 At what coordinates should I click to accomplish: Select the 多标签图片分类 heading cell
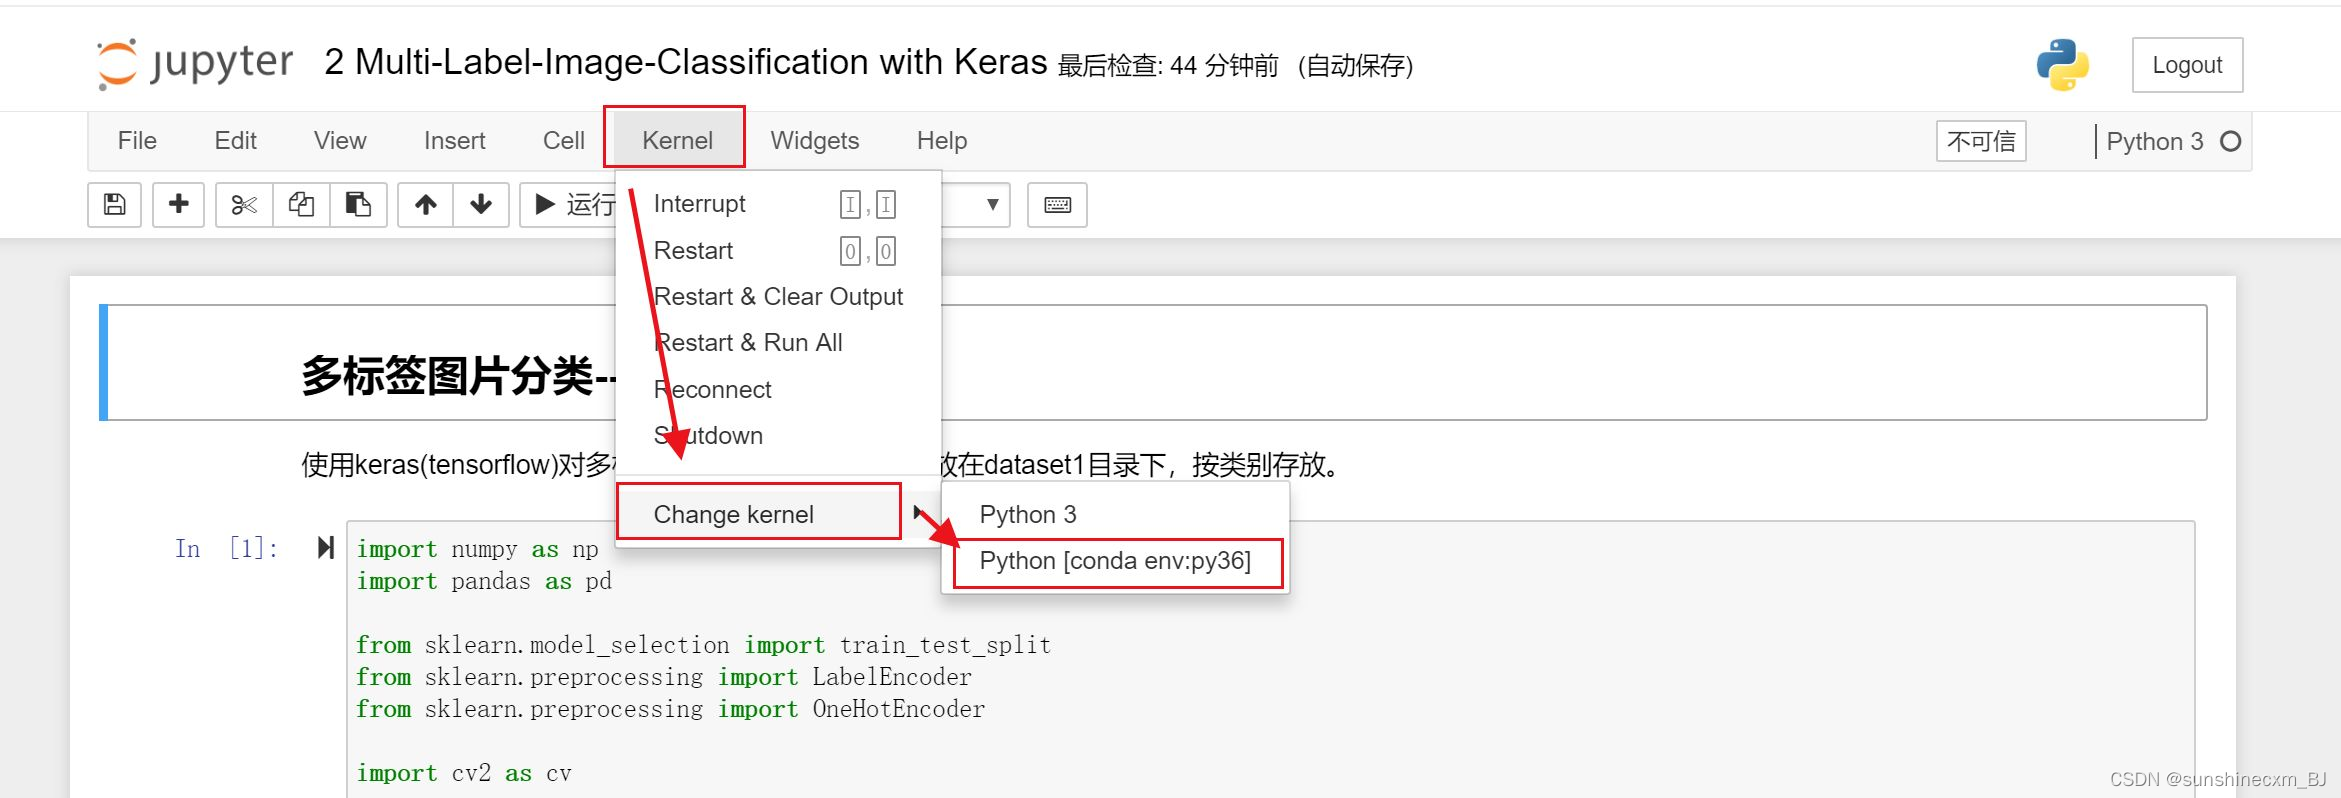point(1155,362)
